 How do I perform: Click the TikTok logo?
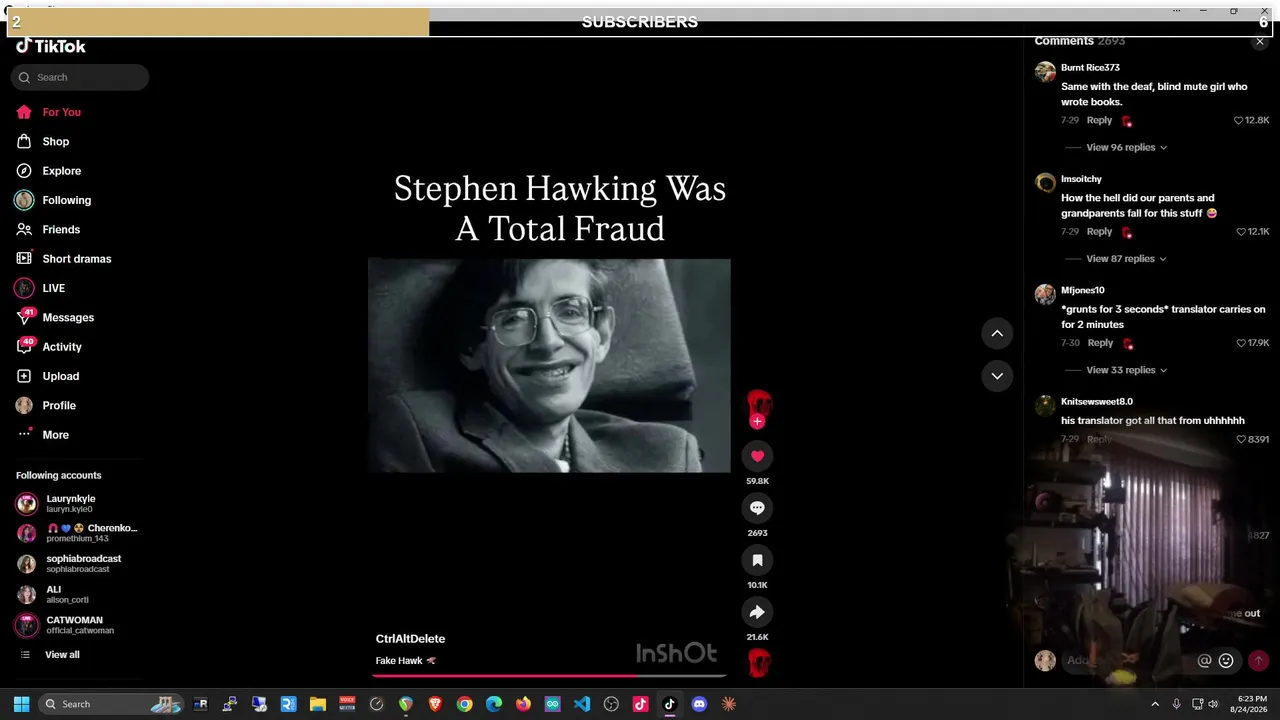pyautogui.click(x=51, y=46)
